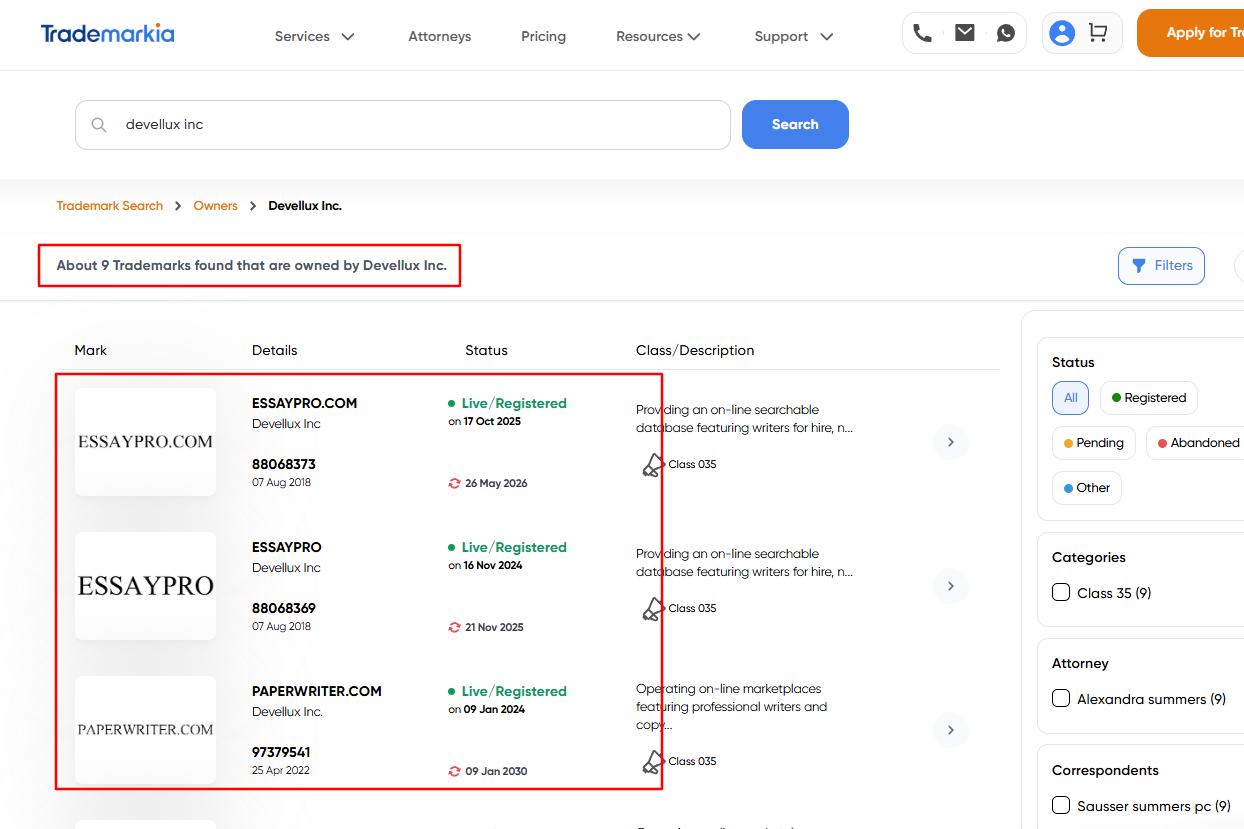Open the user account profile icon
This screenshot has width=1244, height=829.
coord(1062,33)
